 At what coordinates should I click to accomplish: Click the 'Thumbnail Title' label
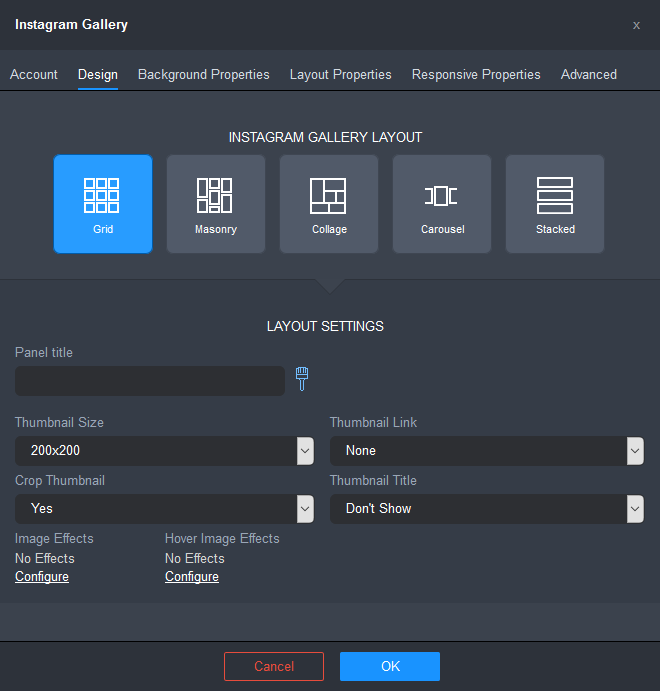coord(373,480)
